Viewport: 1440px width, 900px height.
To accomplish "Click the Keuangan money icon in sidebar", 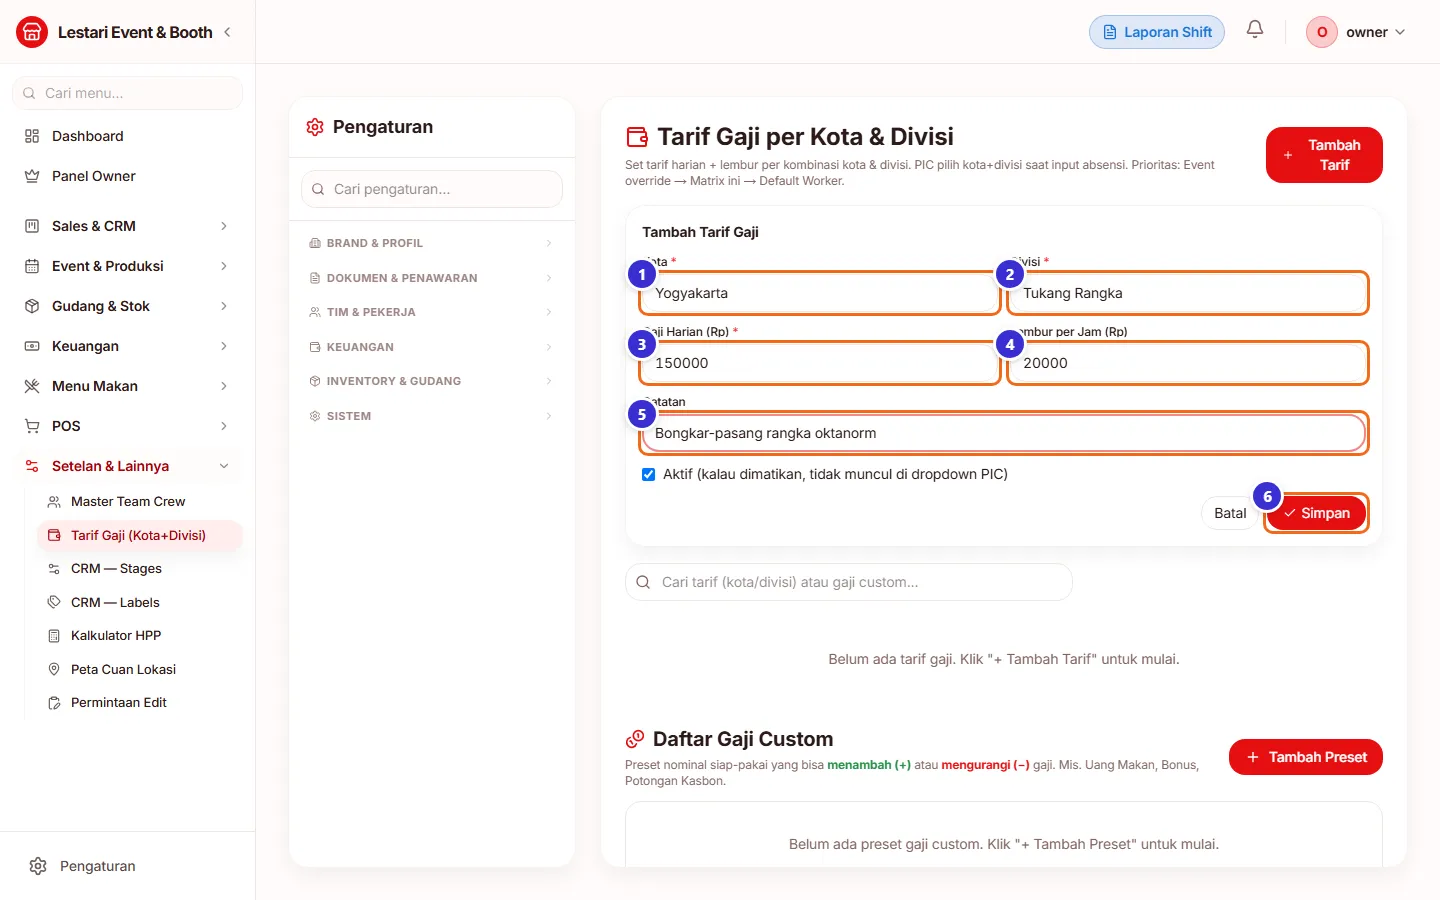I will pos(32,346).
